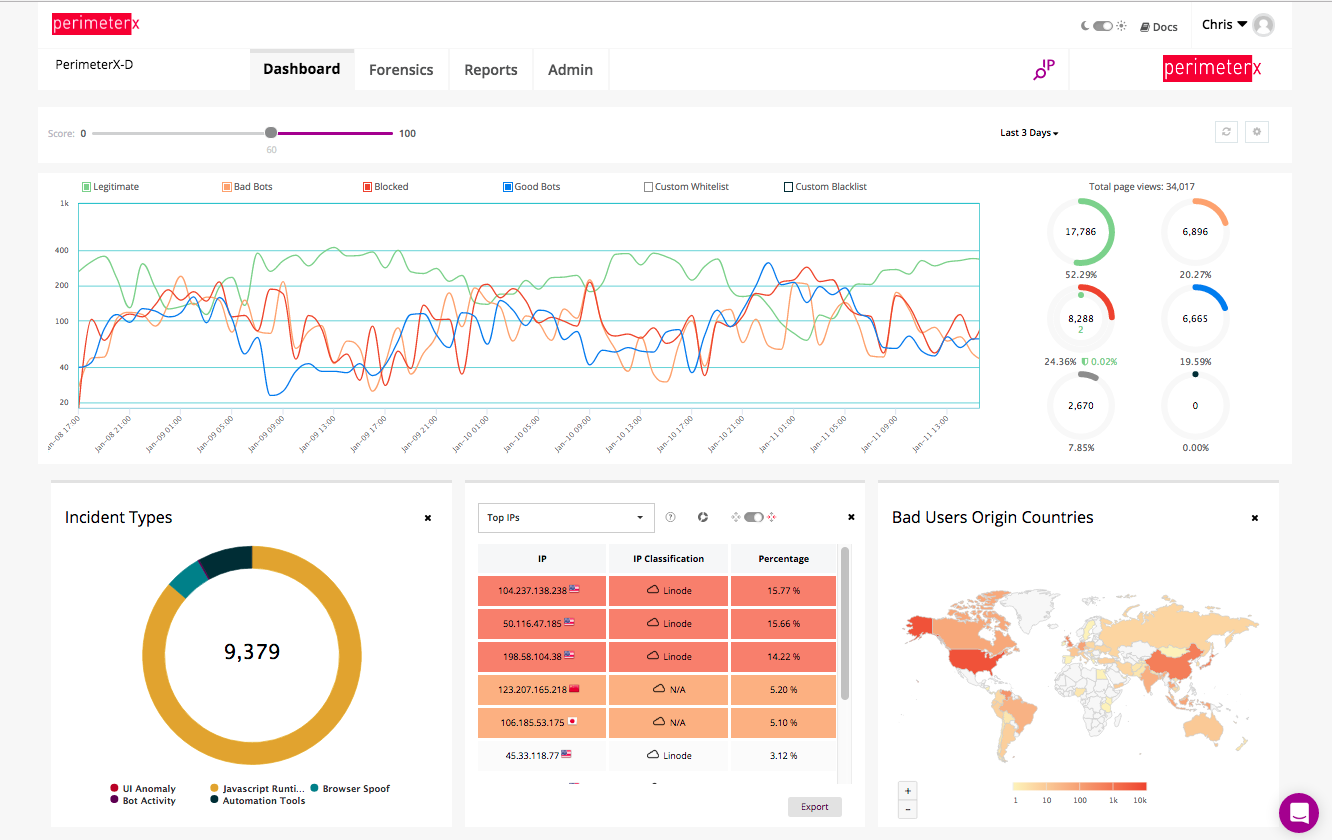Open the Chris user account menu
1332x840 pixels.
(x=1224, y=25)
